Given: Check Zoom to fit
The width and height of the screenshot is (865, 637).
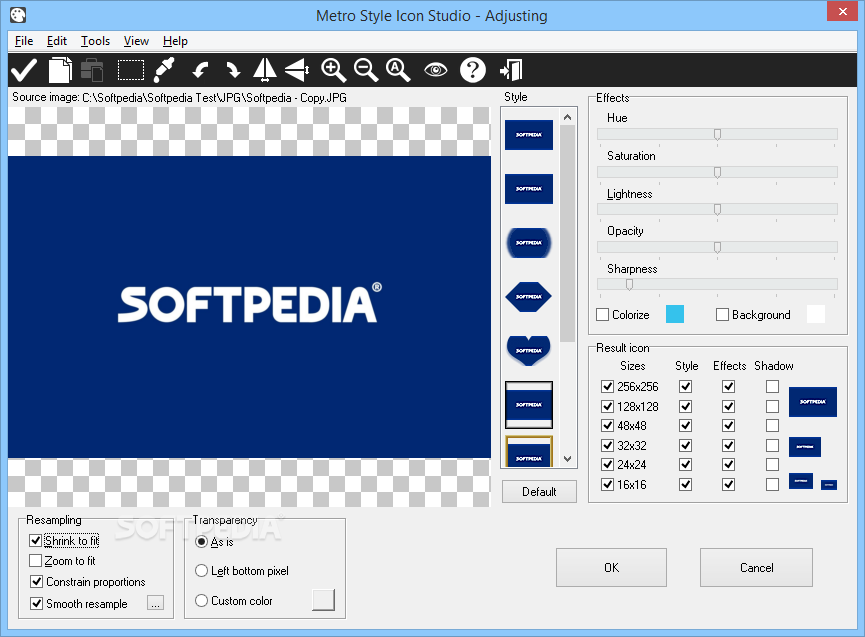Looking at the screenshot, I should [x=36, y=561].
